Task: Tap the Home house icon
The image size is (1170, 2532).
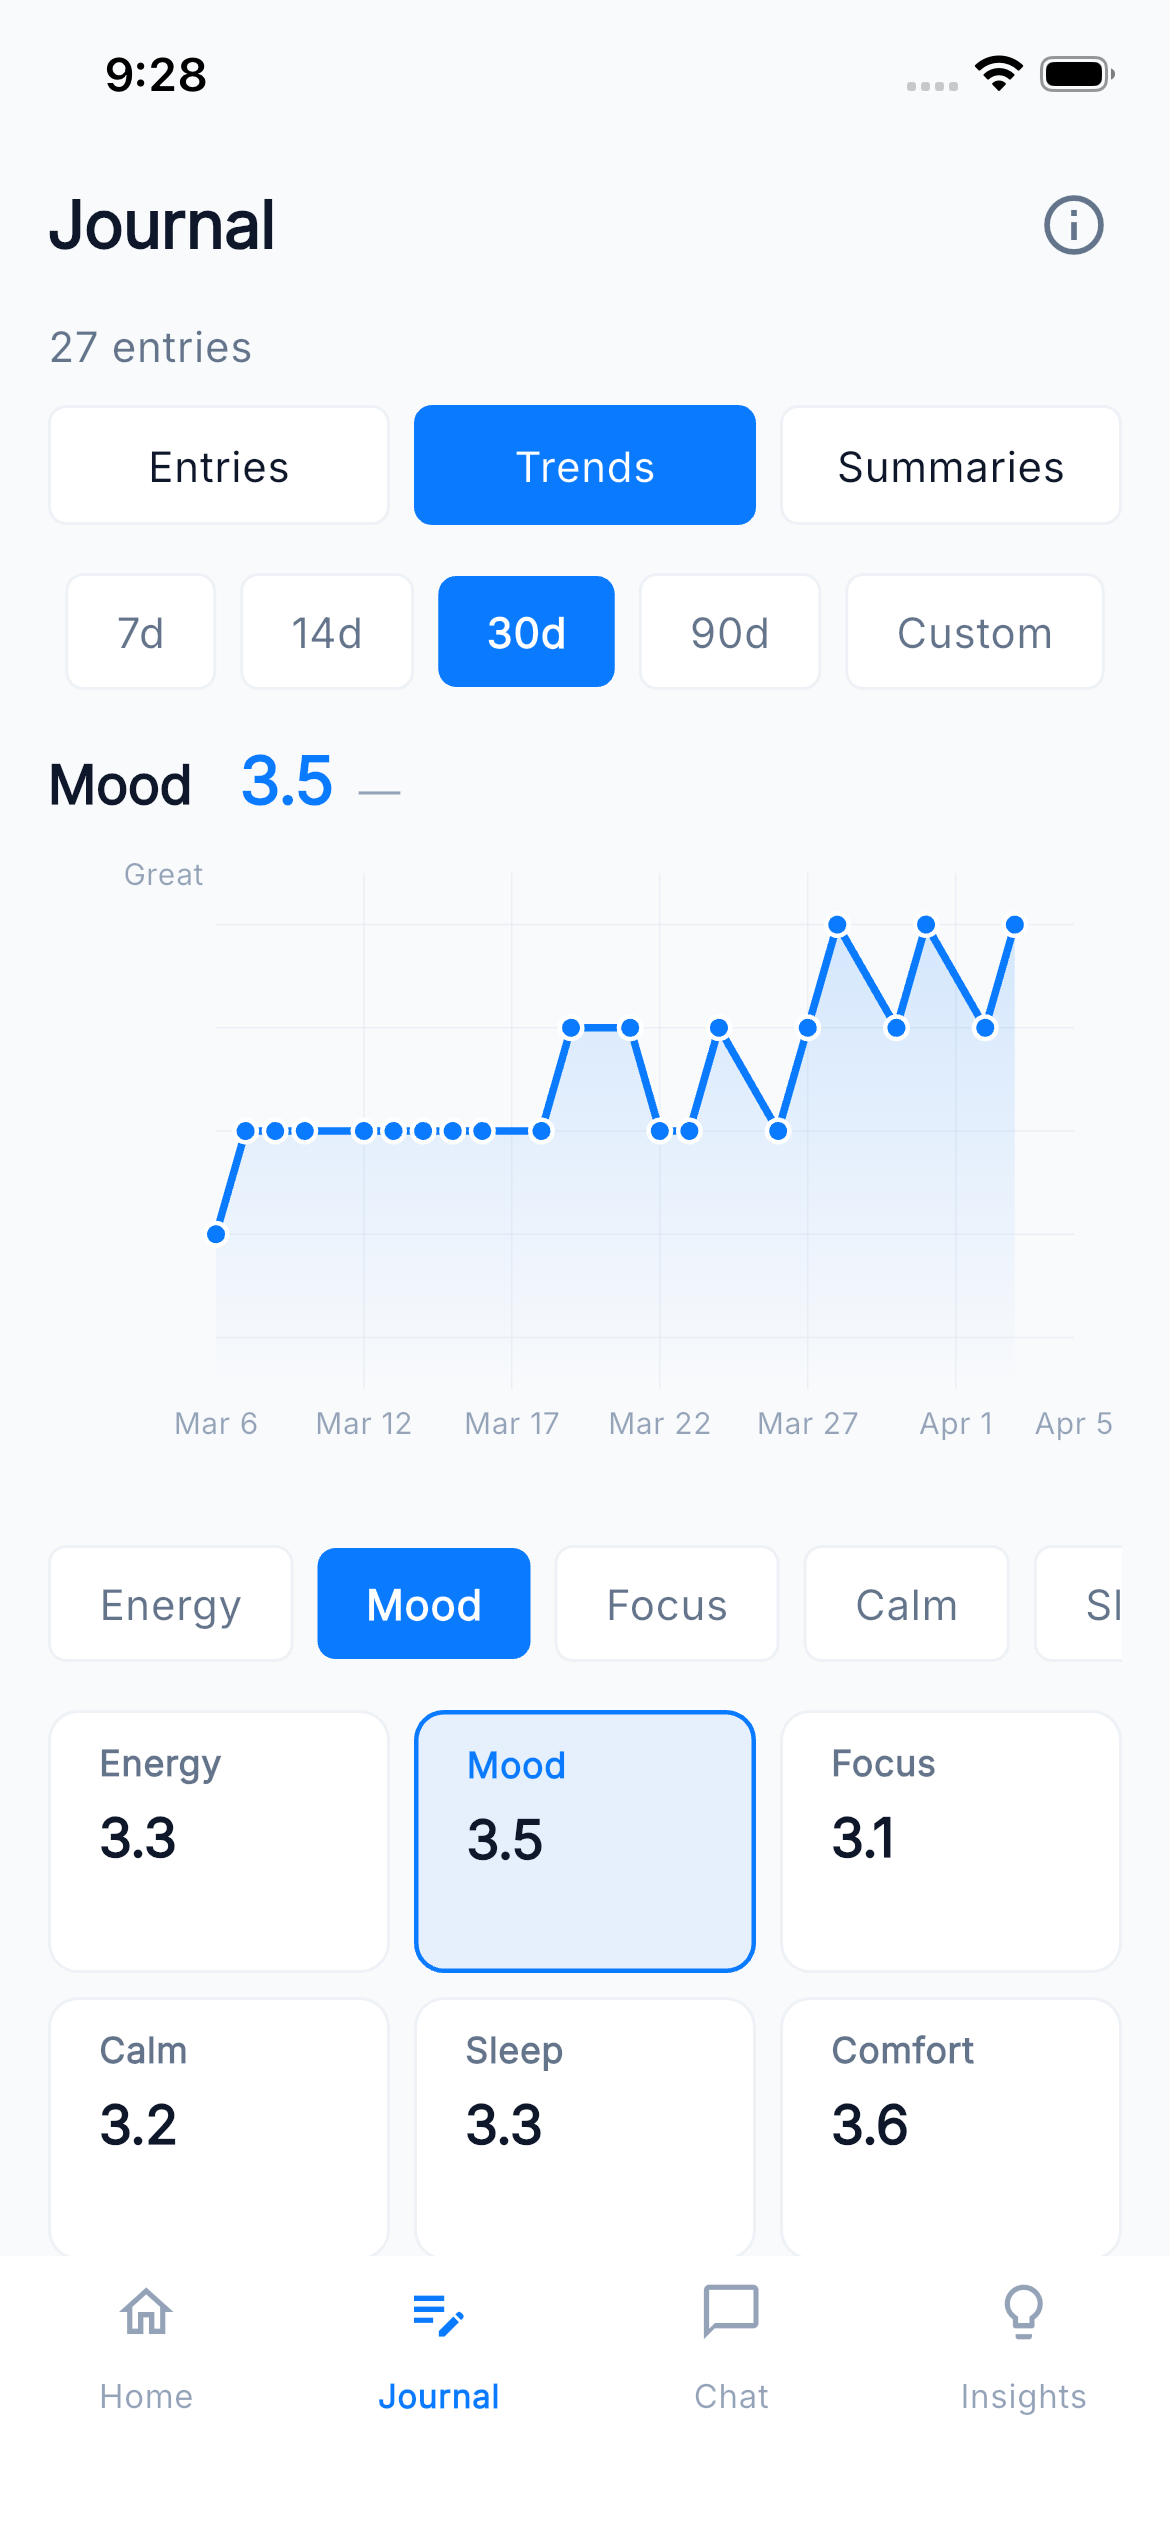Action: click(x=145, y=2313)
